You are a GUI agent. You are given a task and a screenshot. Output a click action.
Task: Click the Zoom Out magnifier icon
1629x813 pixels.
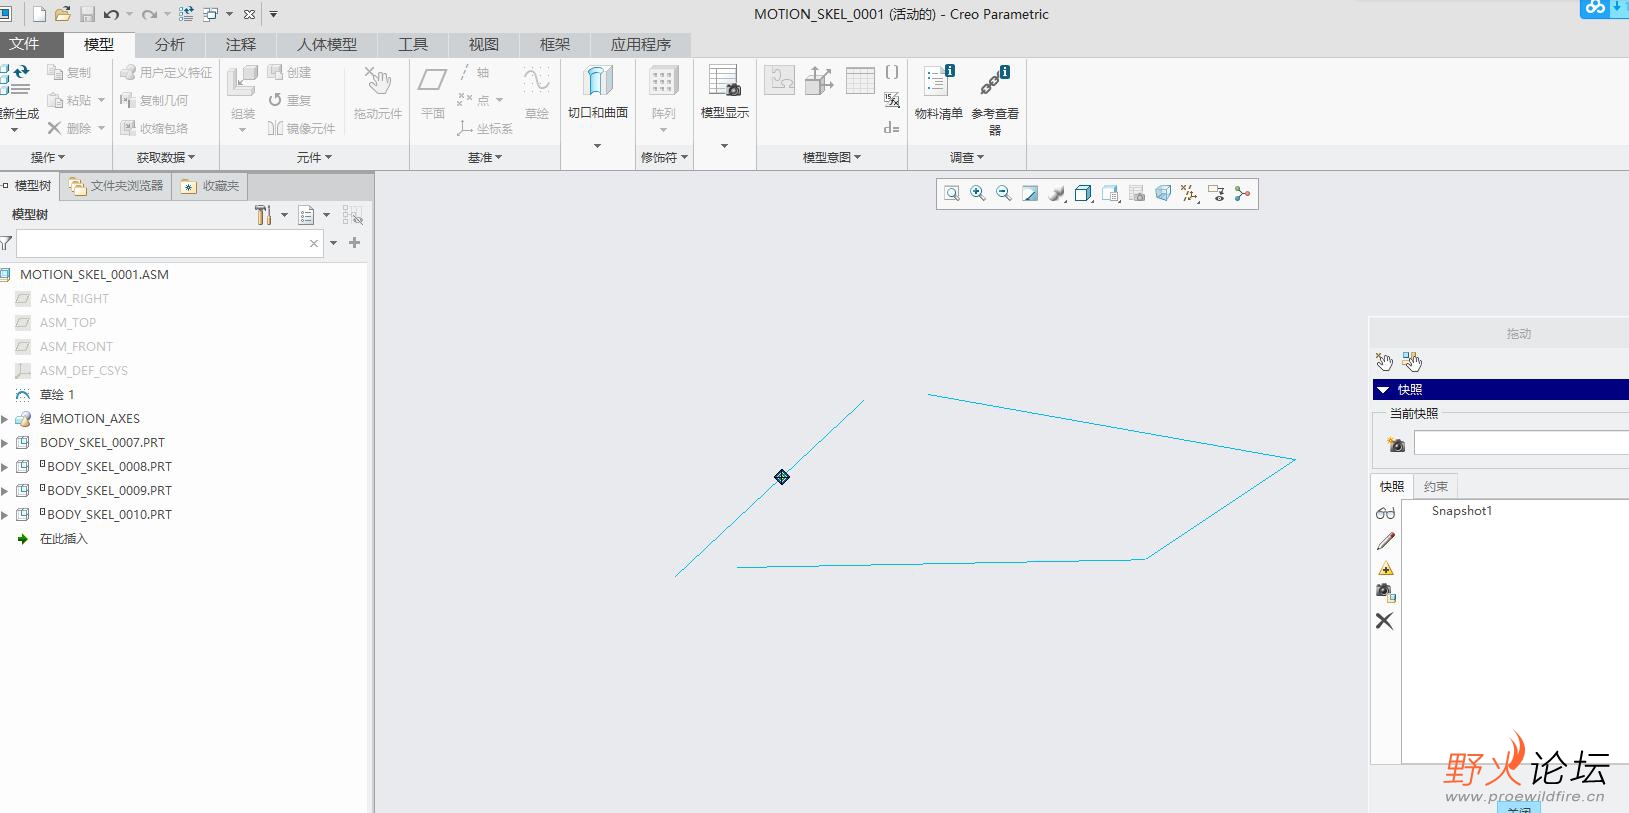[x=1004, y=194]
